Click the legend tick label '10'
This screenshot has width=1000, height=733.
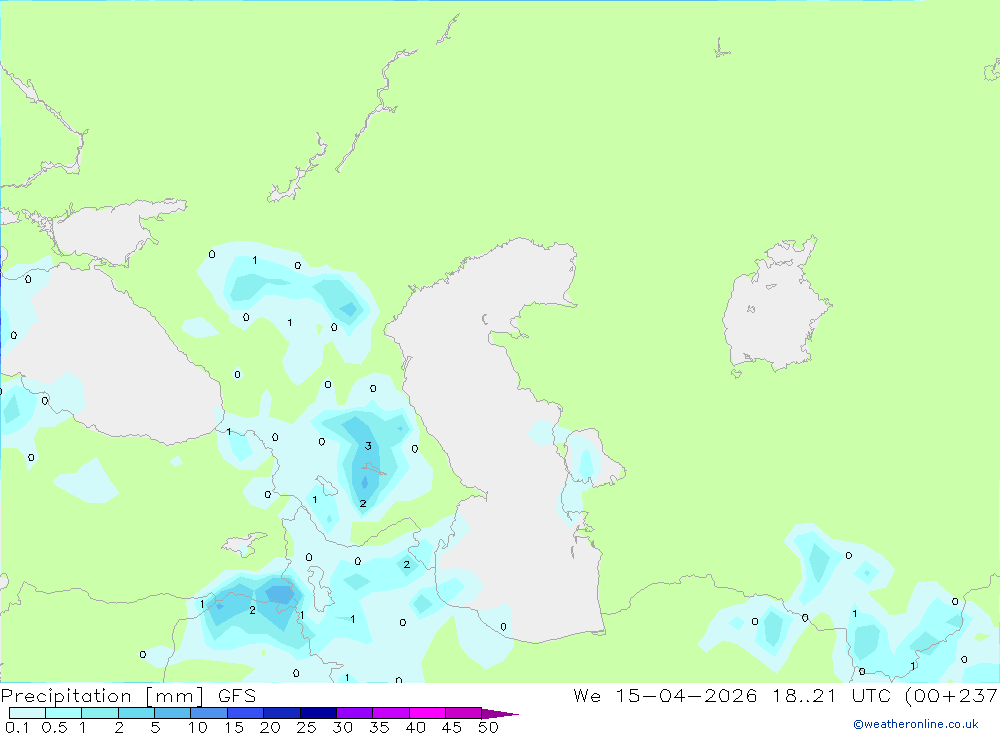click(x=198, y=727)
